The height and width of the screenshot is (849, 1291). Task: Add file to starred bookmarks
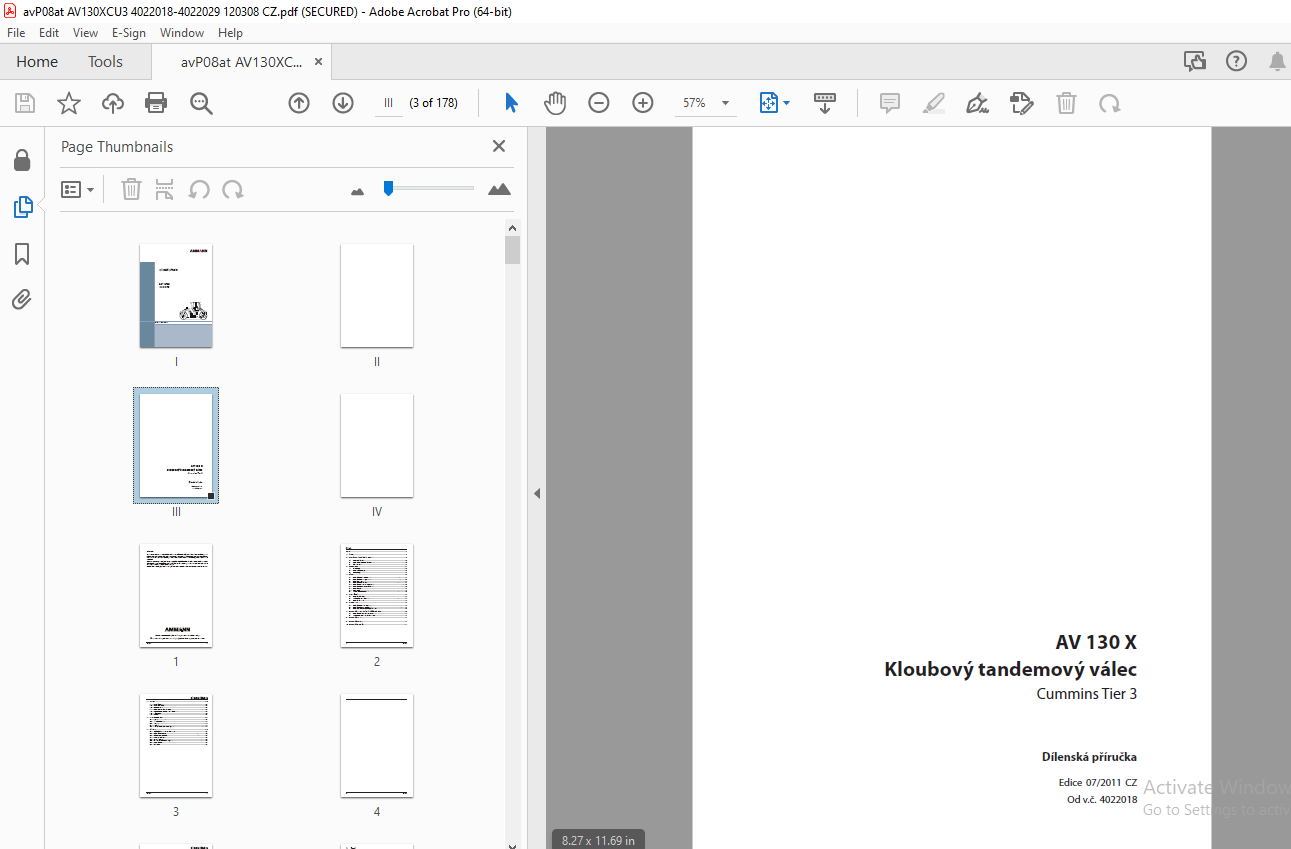pos(68,103)
